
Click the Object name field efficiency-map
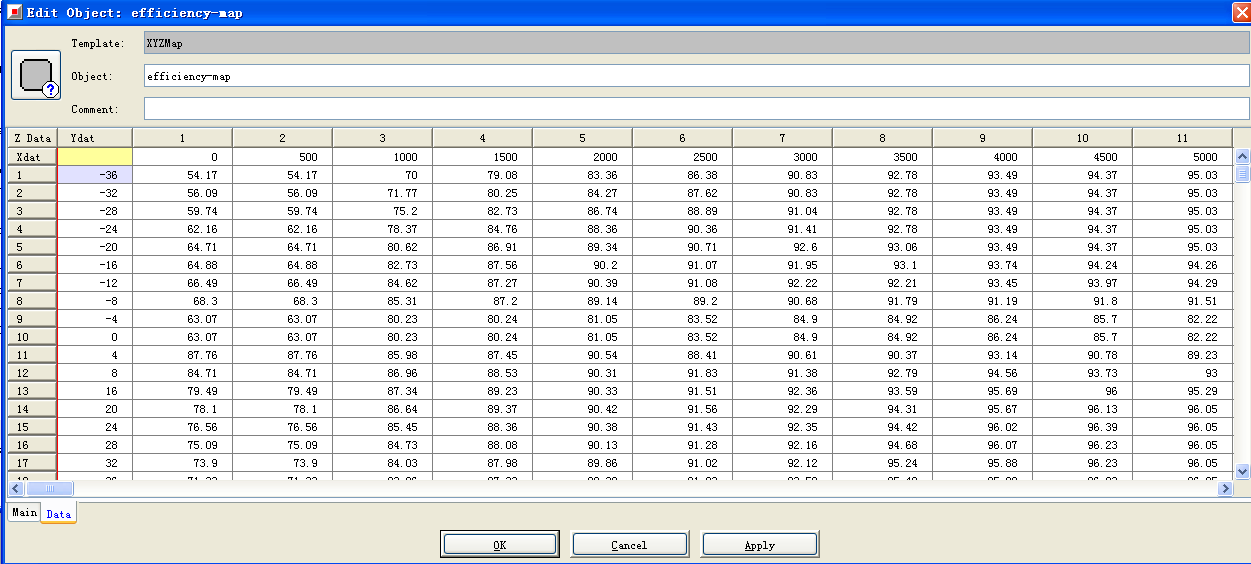pyautogui.click(x=696, y=76)
